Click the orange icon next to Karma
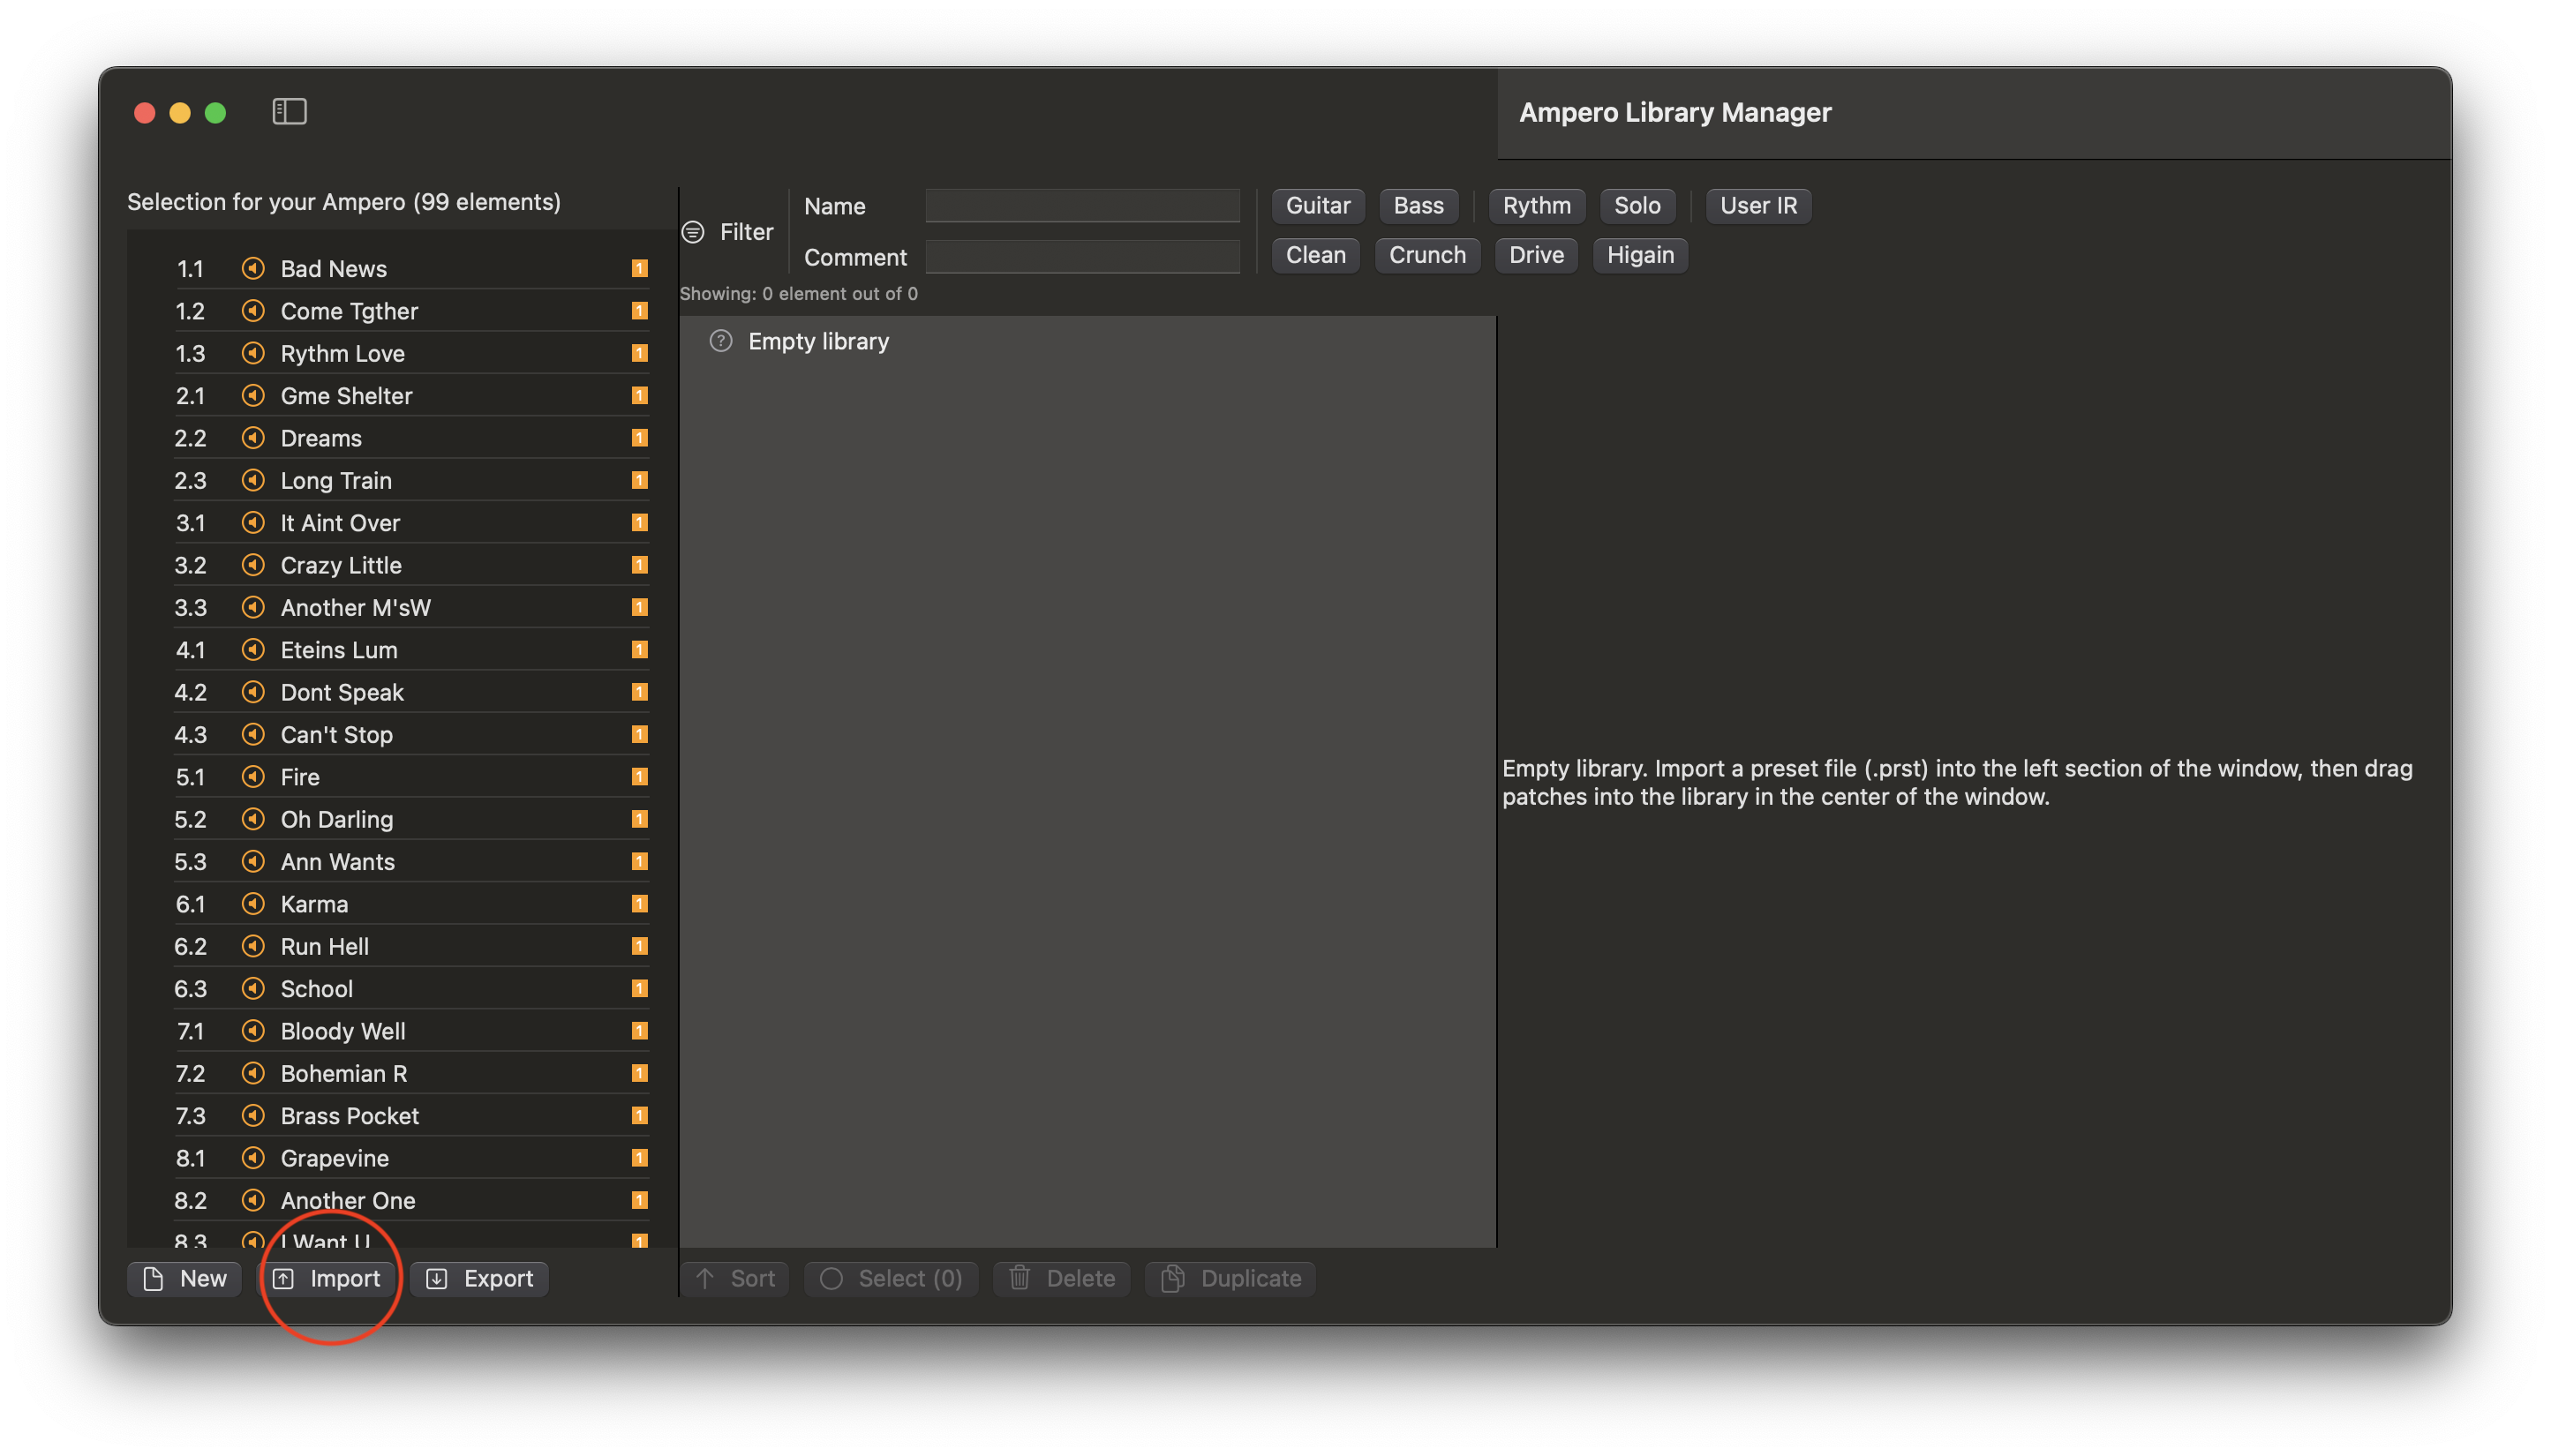This screenshot has height=1456, width=2551. tap(253, 904)
